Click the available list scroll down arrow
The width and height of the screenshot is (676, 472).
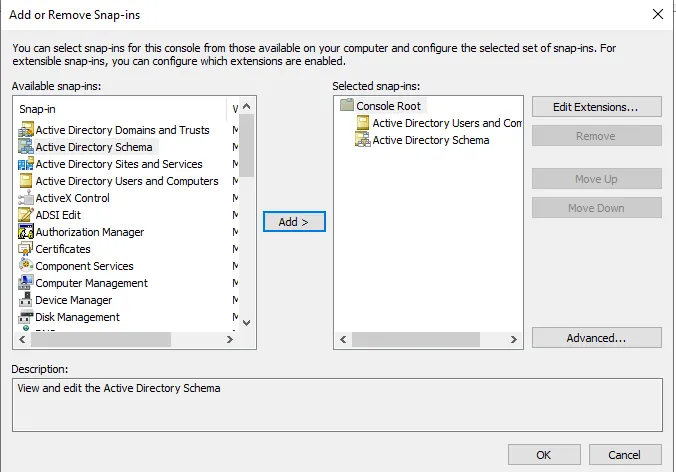(247, 322)
